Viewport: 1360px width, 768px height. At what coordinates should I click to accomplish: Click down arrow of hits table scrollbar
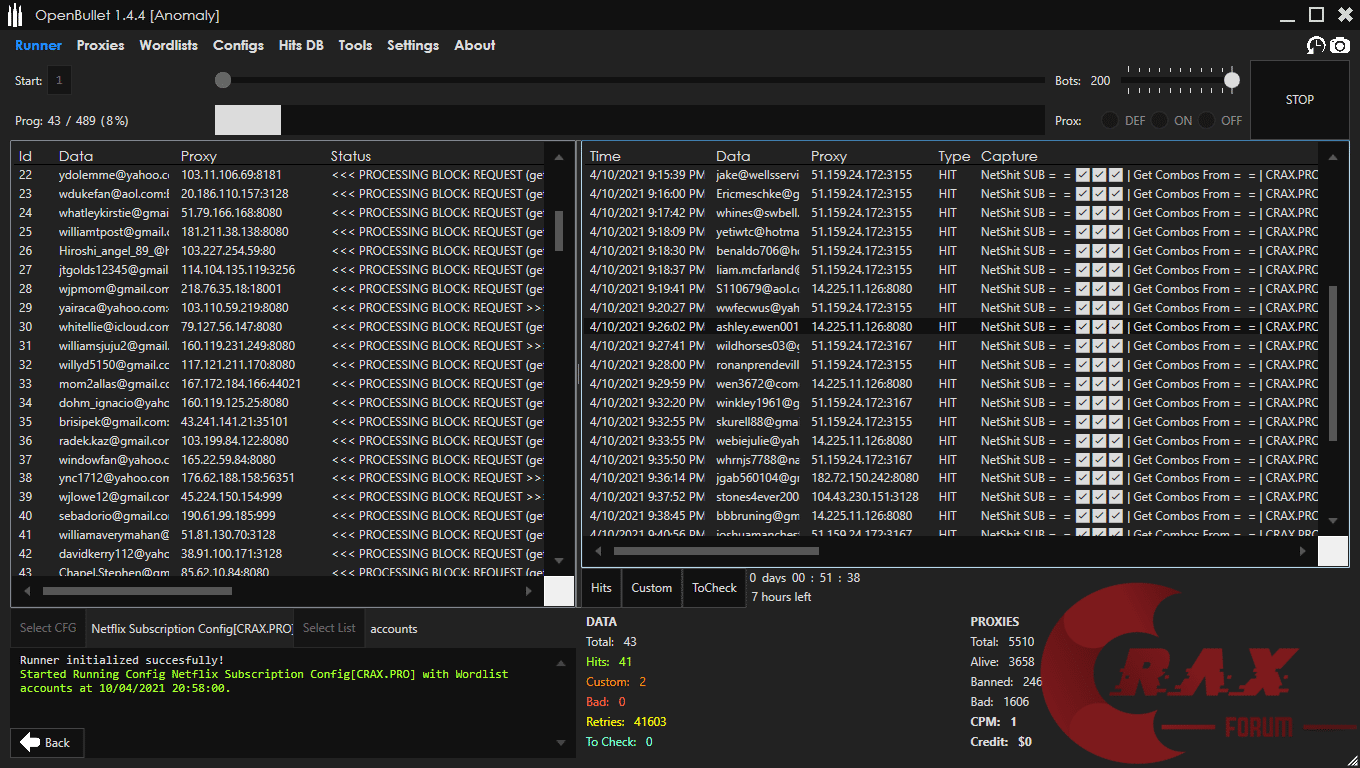[1332, 521]
